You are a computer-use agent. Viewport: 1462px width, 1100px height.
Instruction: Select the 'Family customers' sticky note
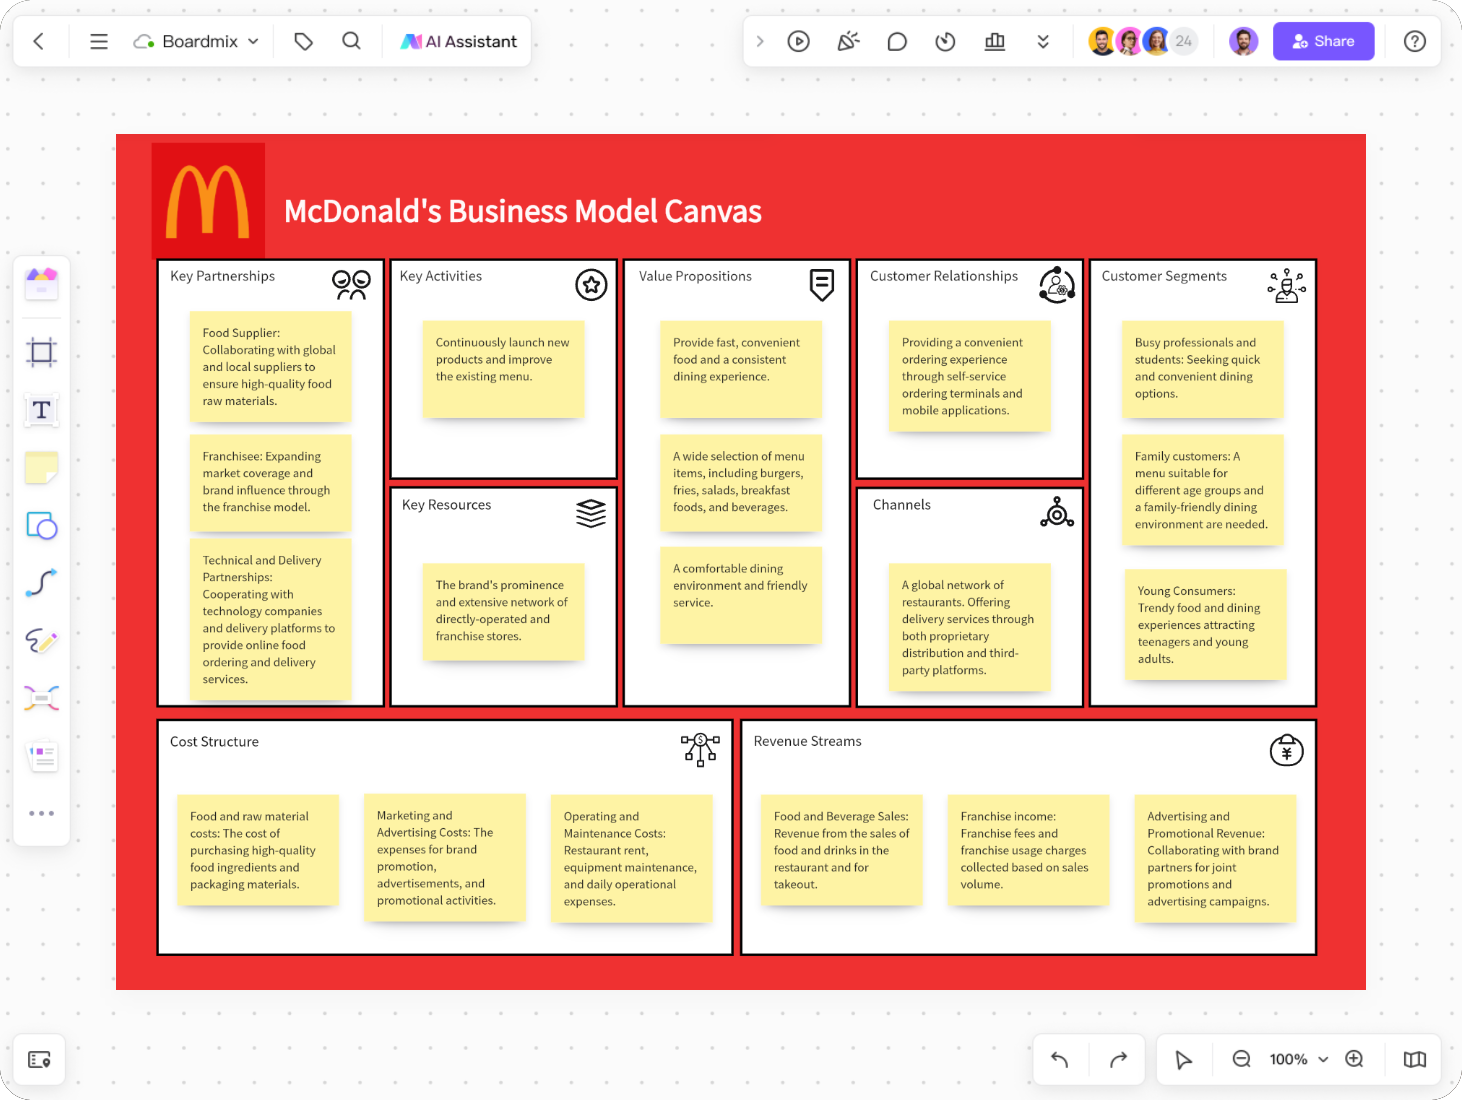[1202, 490]
